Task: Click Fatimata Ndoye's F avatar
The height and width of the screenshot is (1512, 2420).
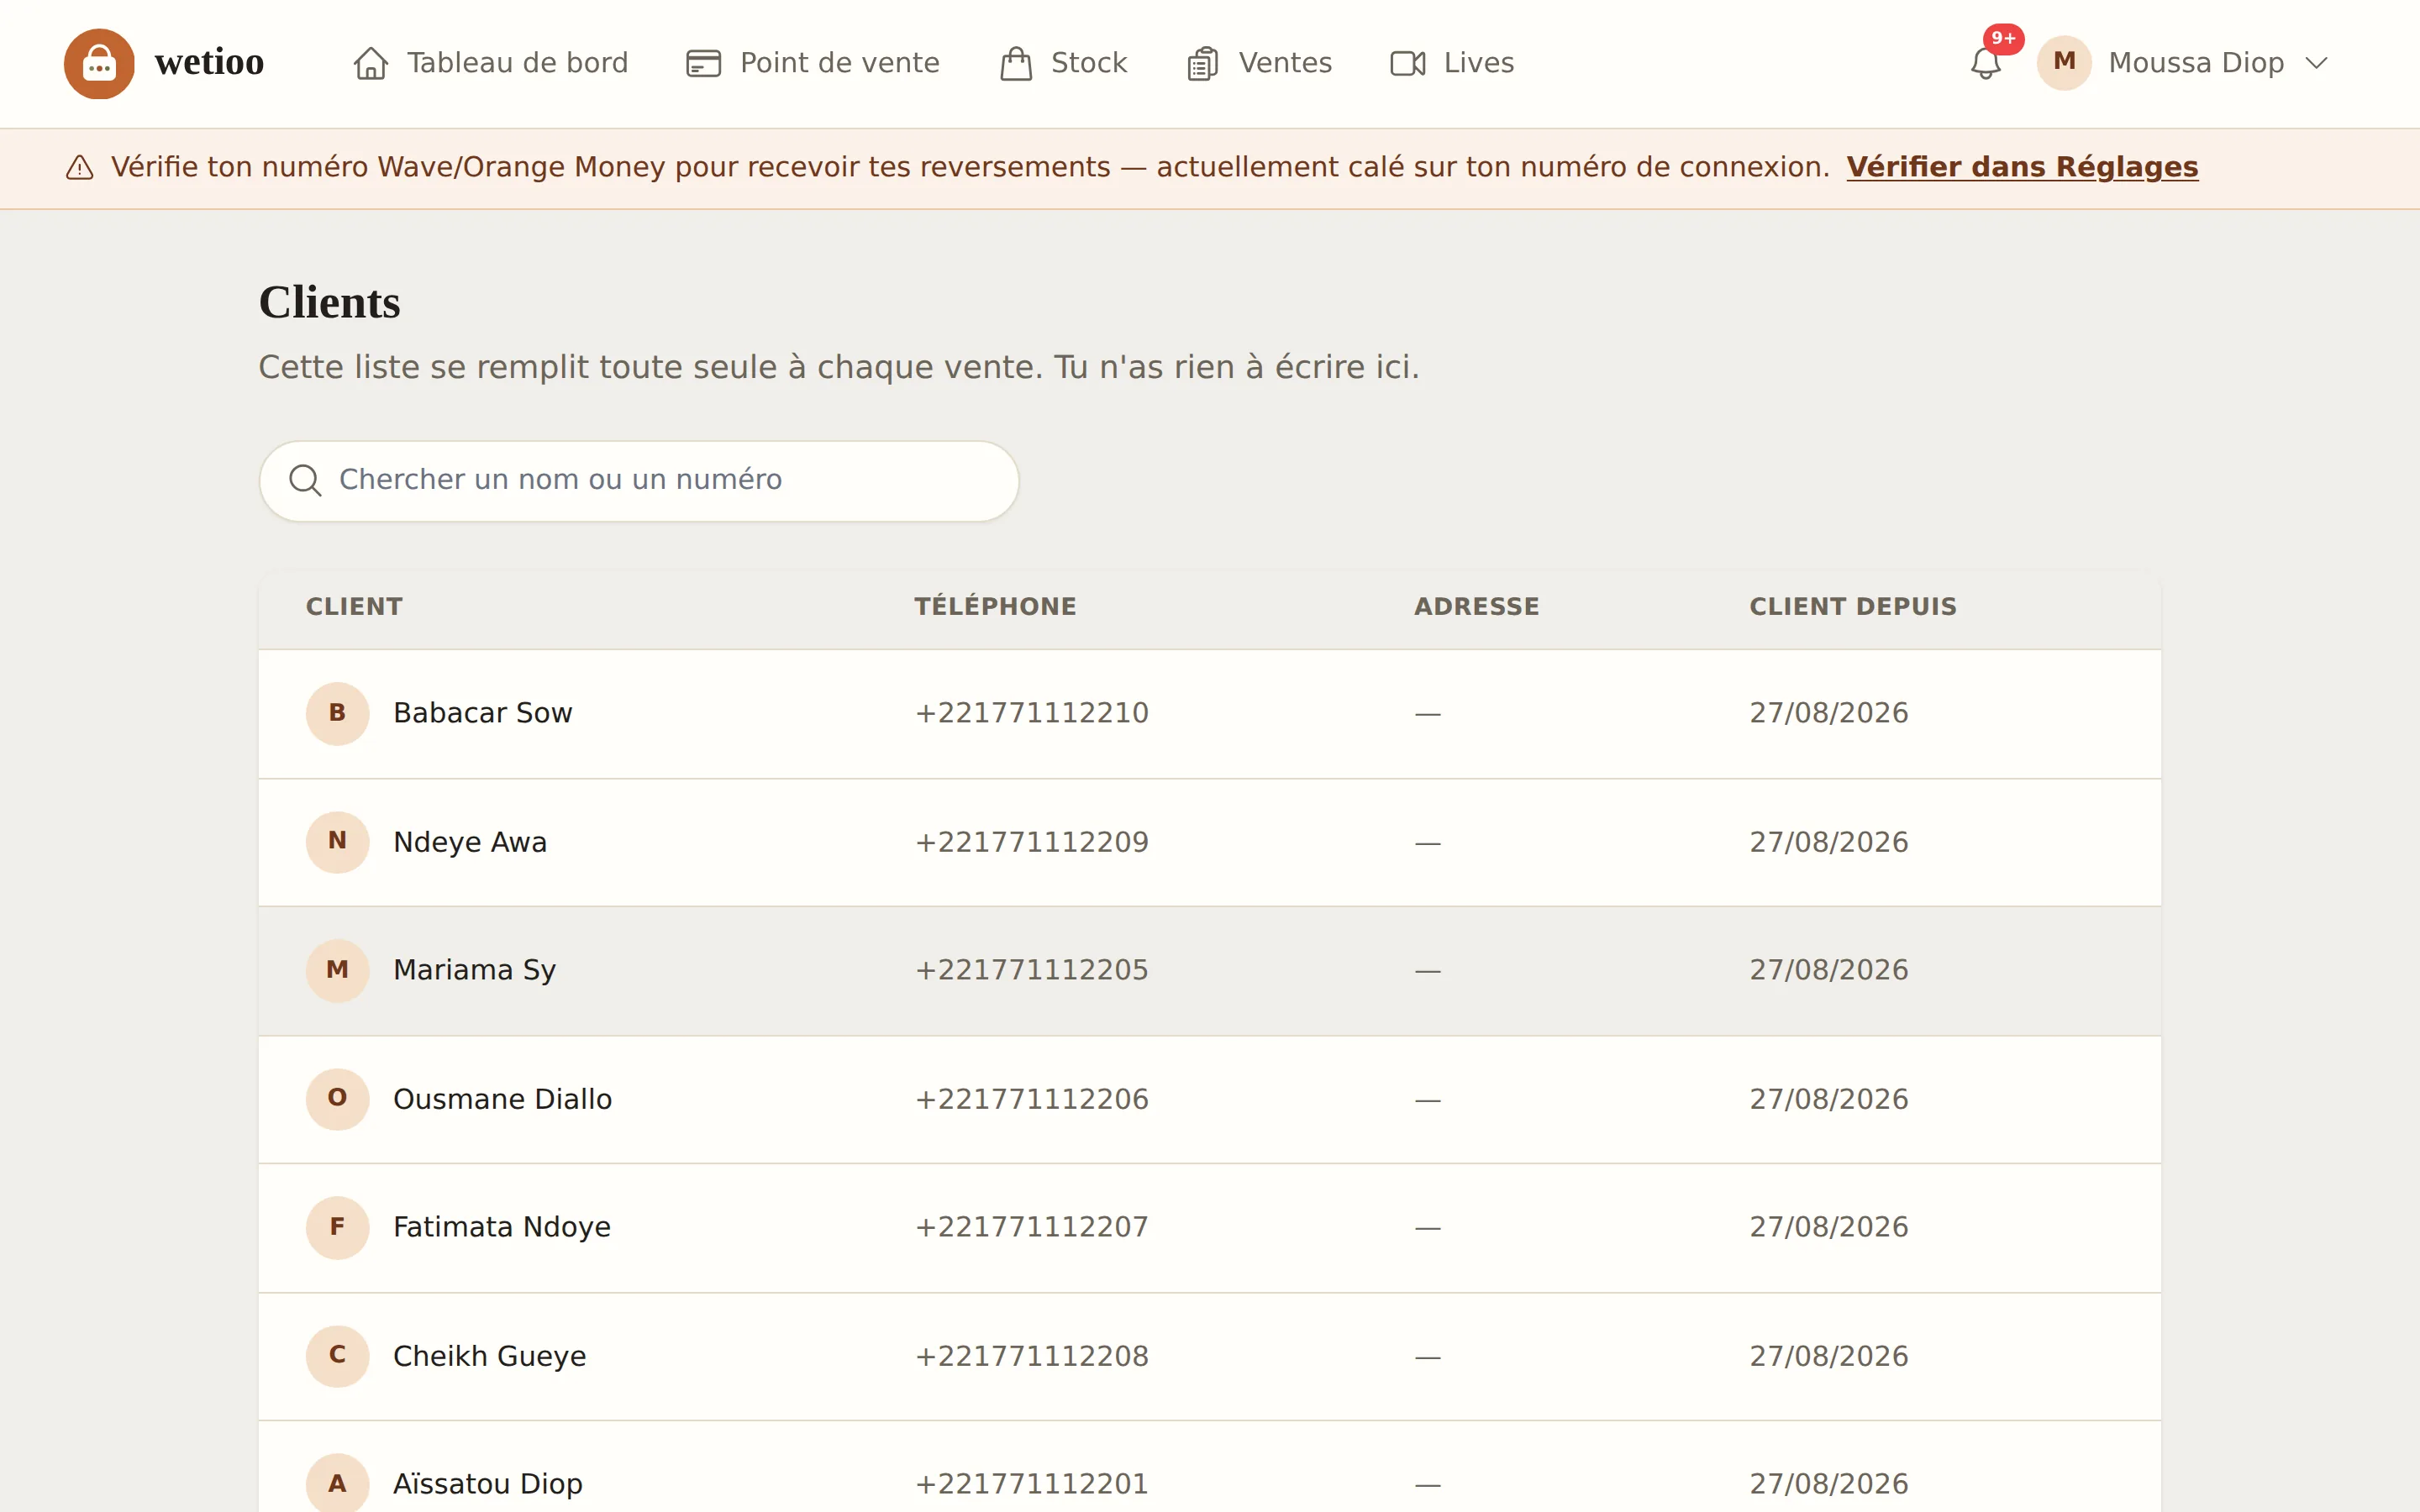Action: pos(337,1227)
